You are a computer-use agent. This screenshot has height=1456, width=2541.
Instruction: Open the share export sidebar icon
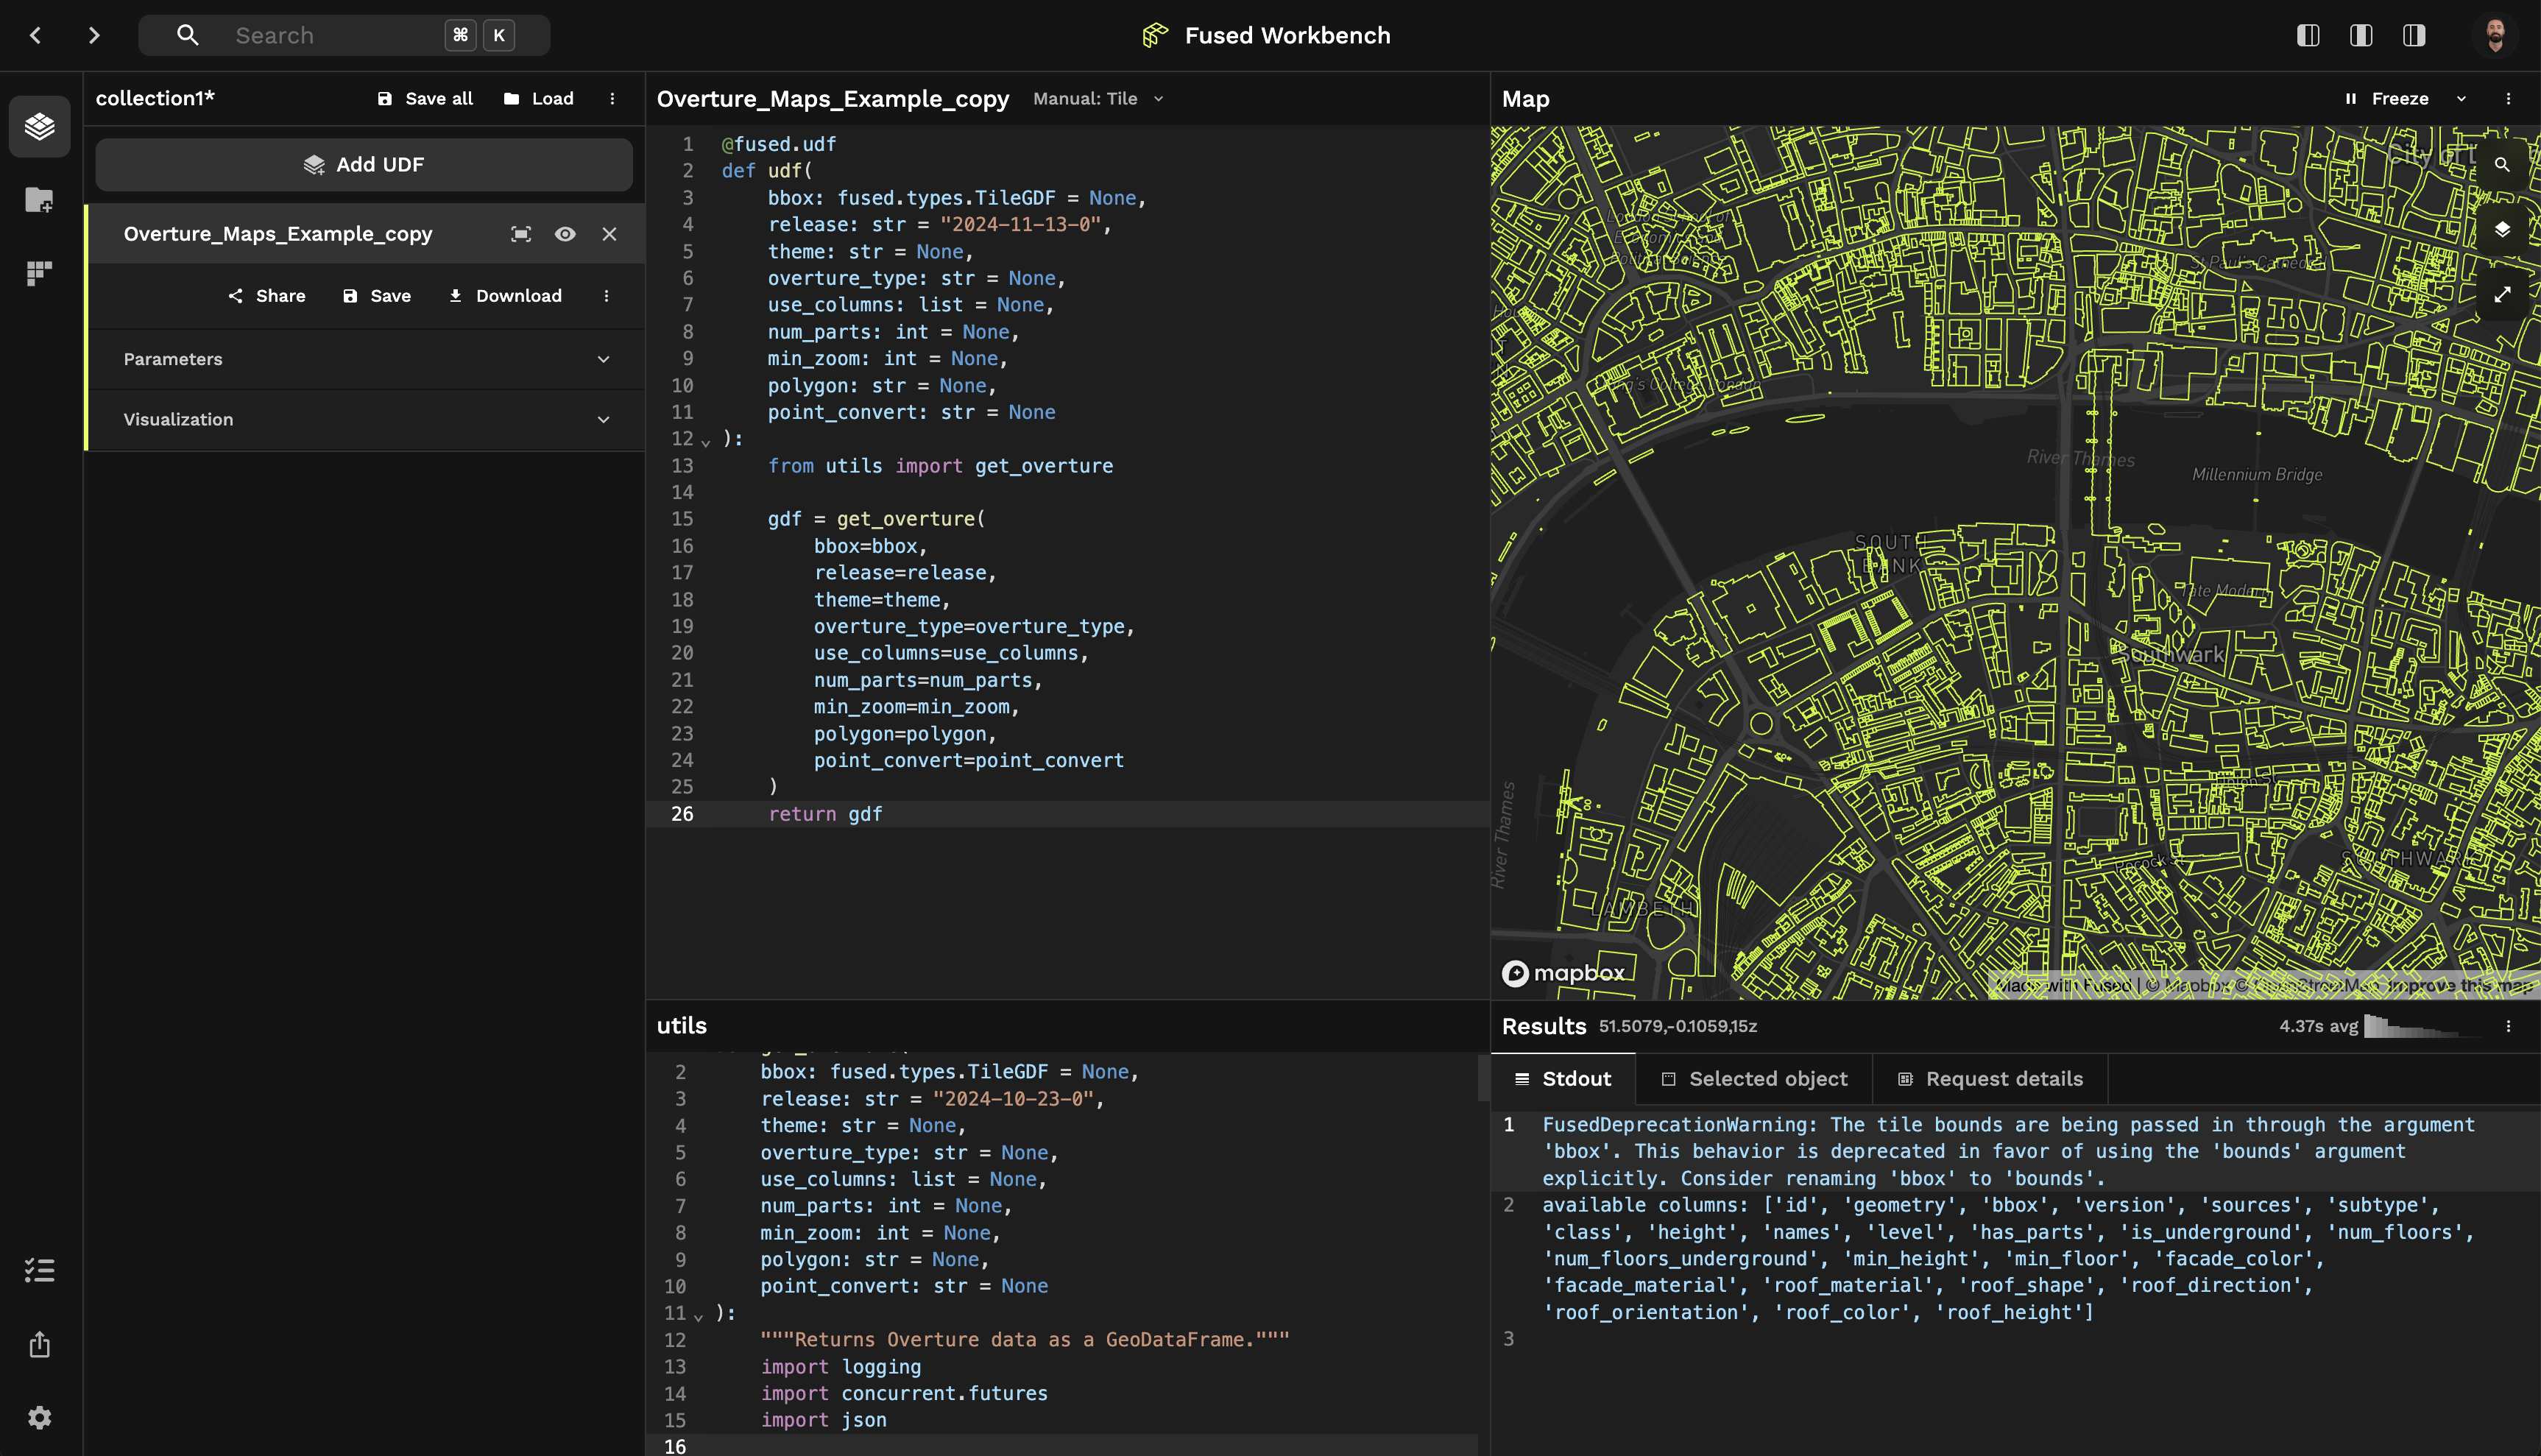click(x=40, y=1344)
